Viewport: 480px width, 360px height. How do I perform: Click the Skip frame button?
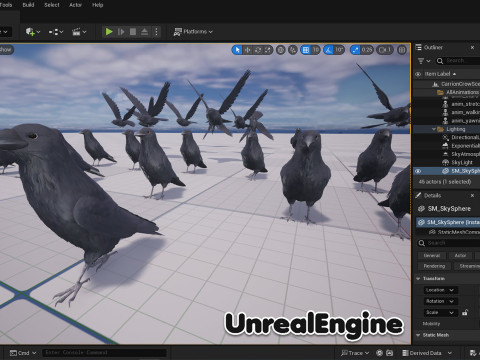coord(121,32)
